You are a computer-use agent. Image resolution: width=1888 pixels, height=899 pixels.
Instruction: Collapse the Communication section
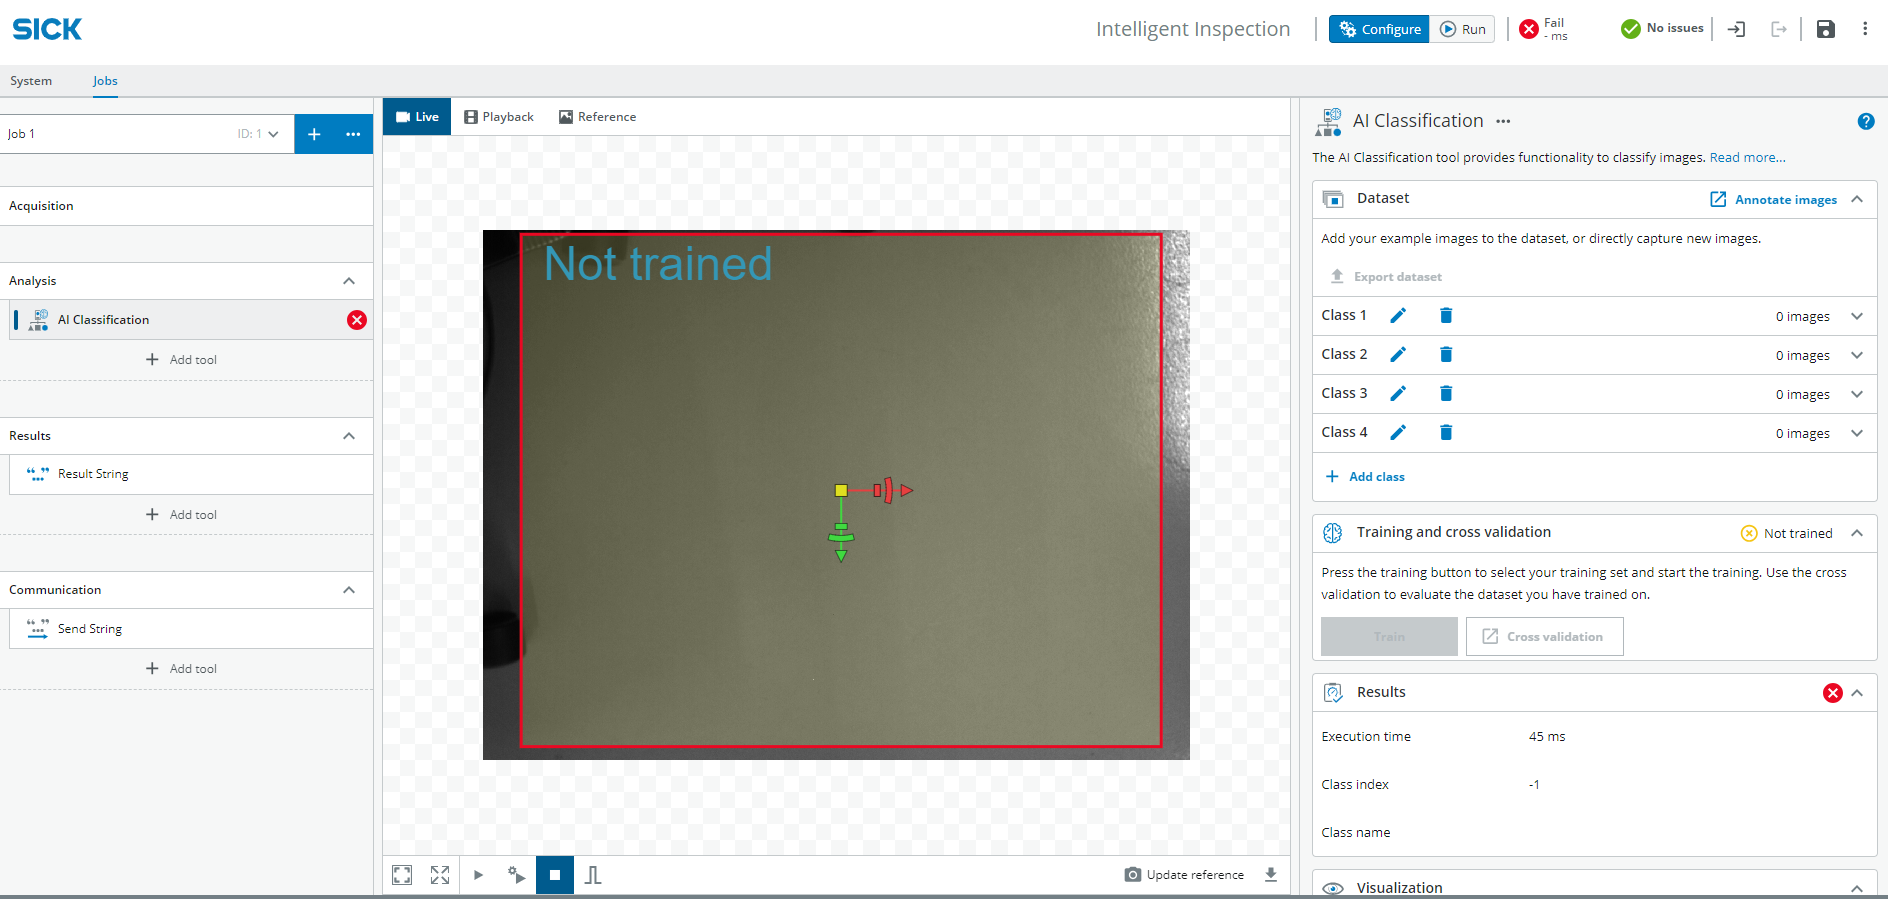tap(349, 590)
